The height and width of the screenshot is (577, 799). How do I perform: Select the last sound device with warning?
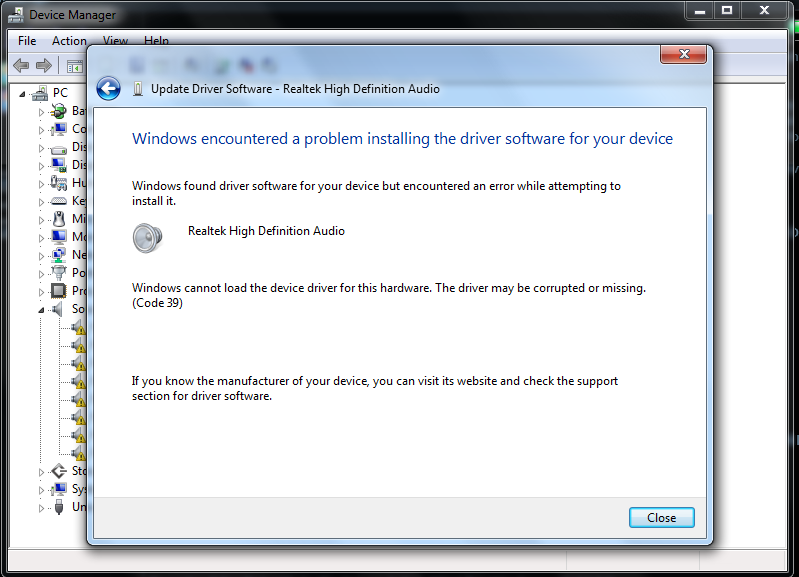tap(78, 452)
